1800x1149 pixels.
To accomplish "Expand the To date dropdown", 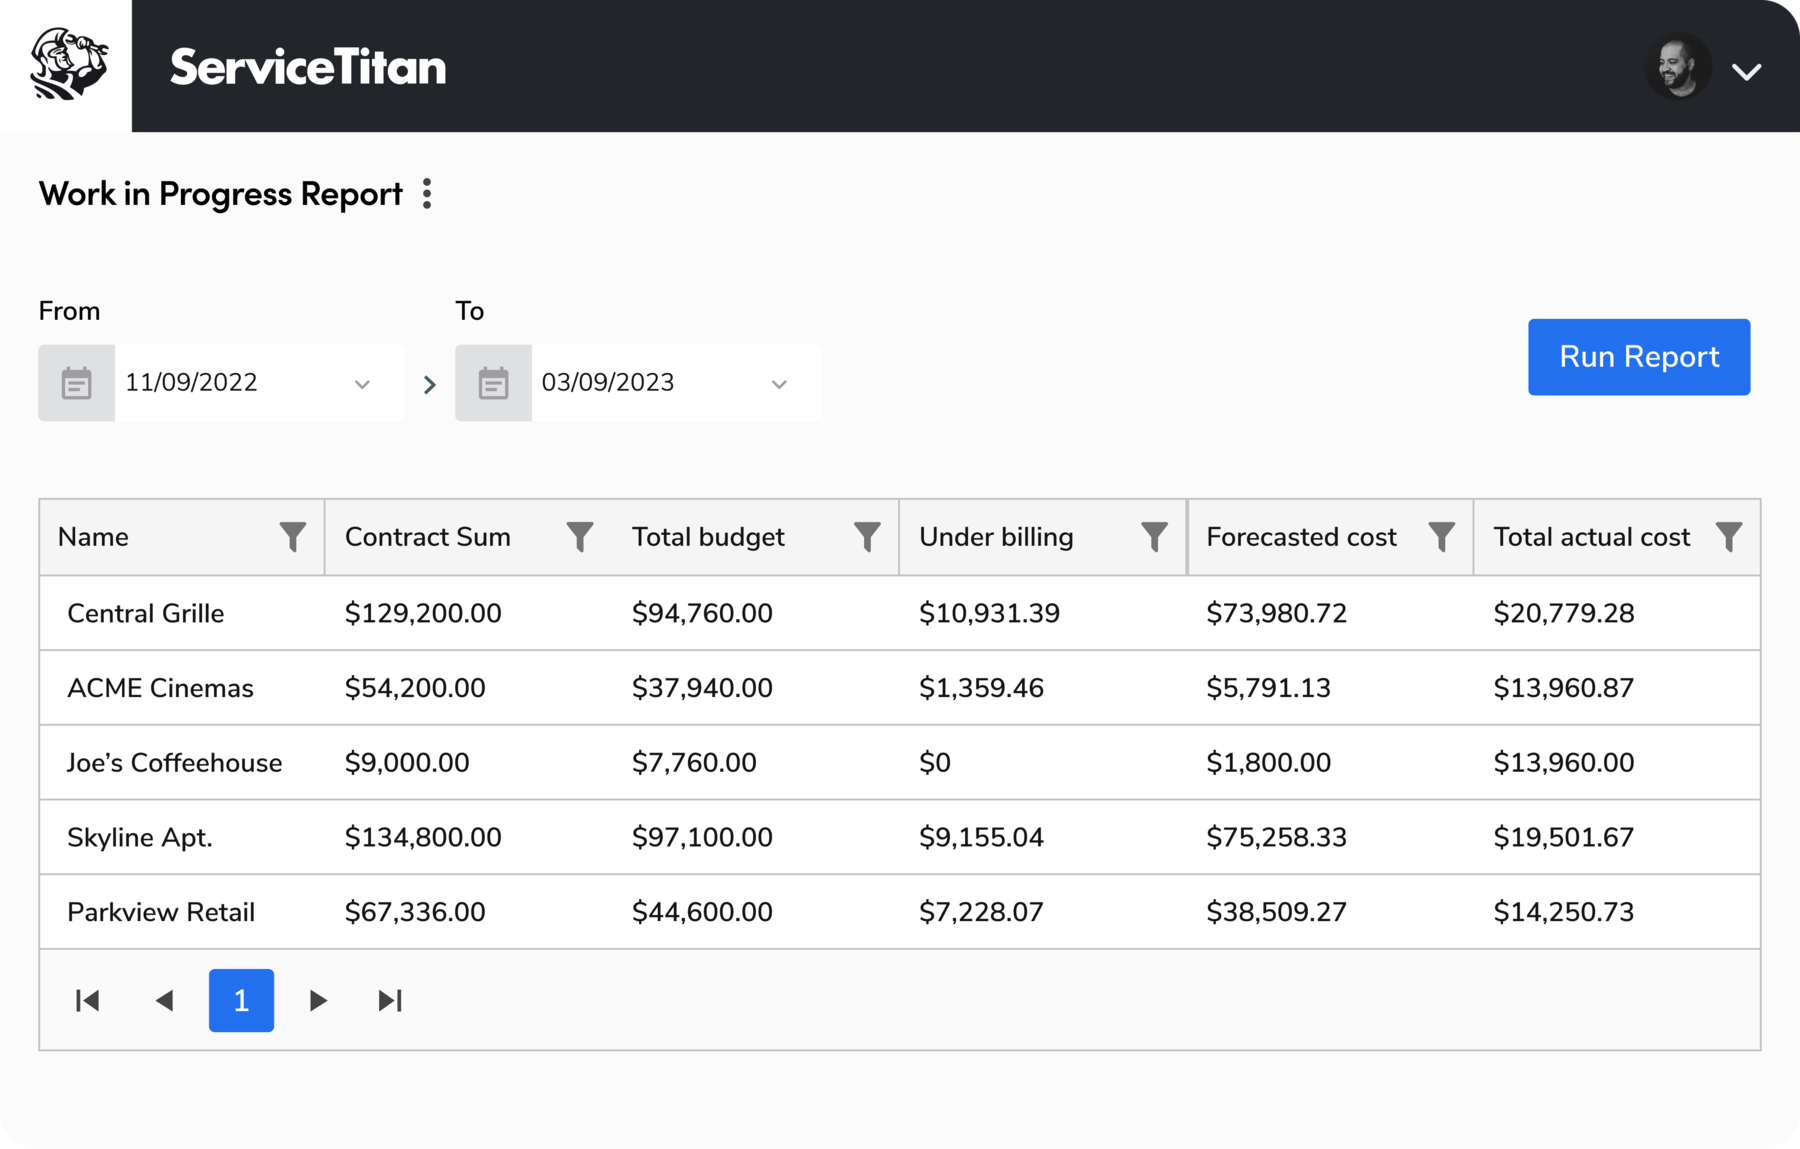I will 780,382.
